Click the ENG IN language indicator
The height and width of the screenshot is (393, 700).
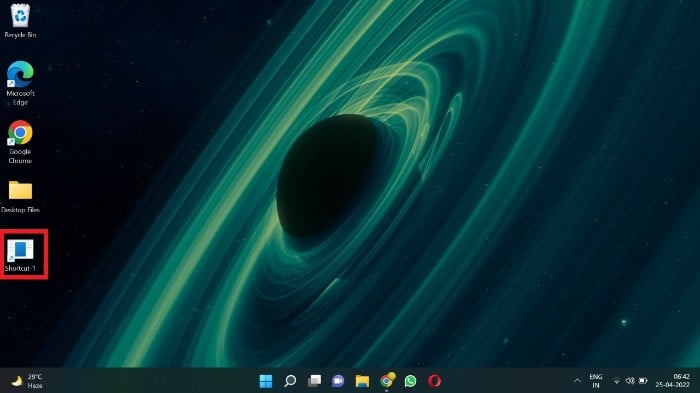click(596, 381)
